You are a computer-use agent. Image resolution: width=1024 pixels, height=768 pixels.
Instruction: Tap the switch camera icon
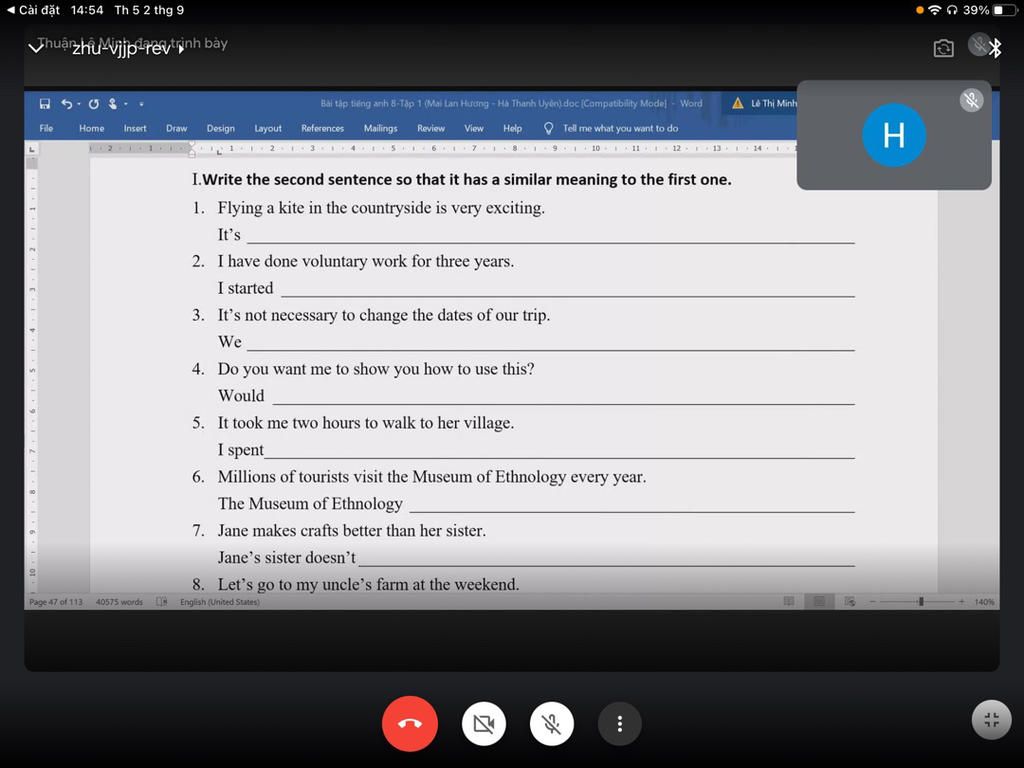click(943, 48)
